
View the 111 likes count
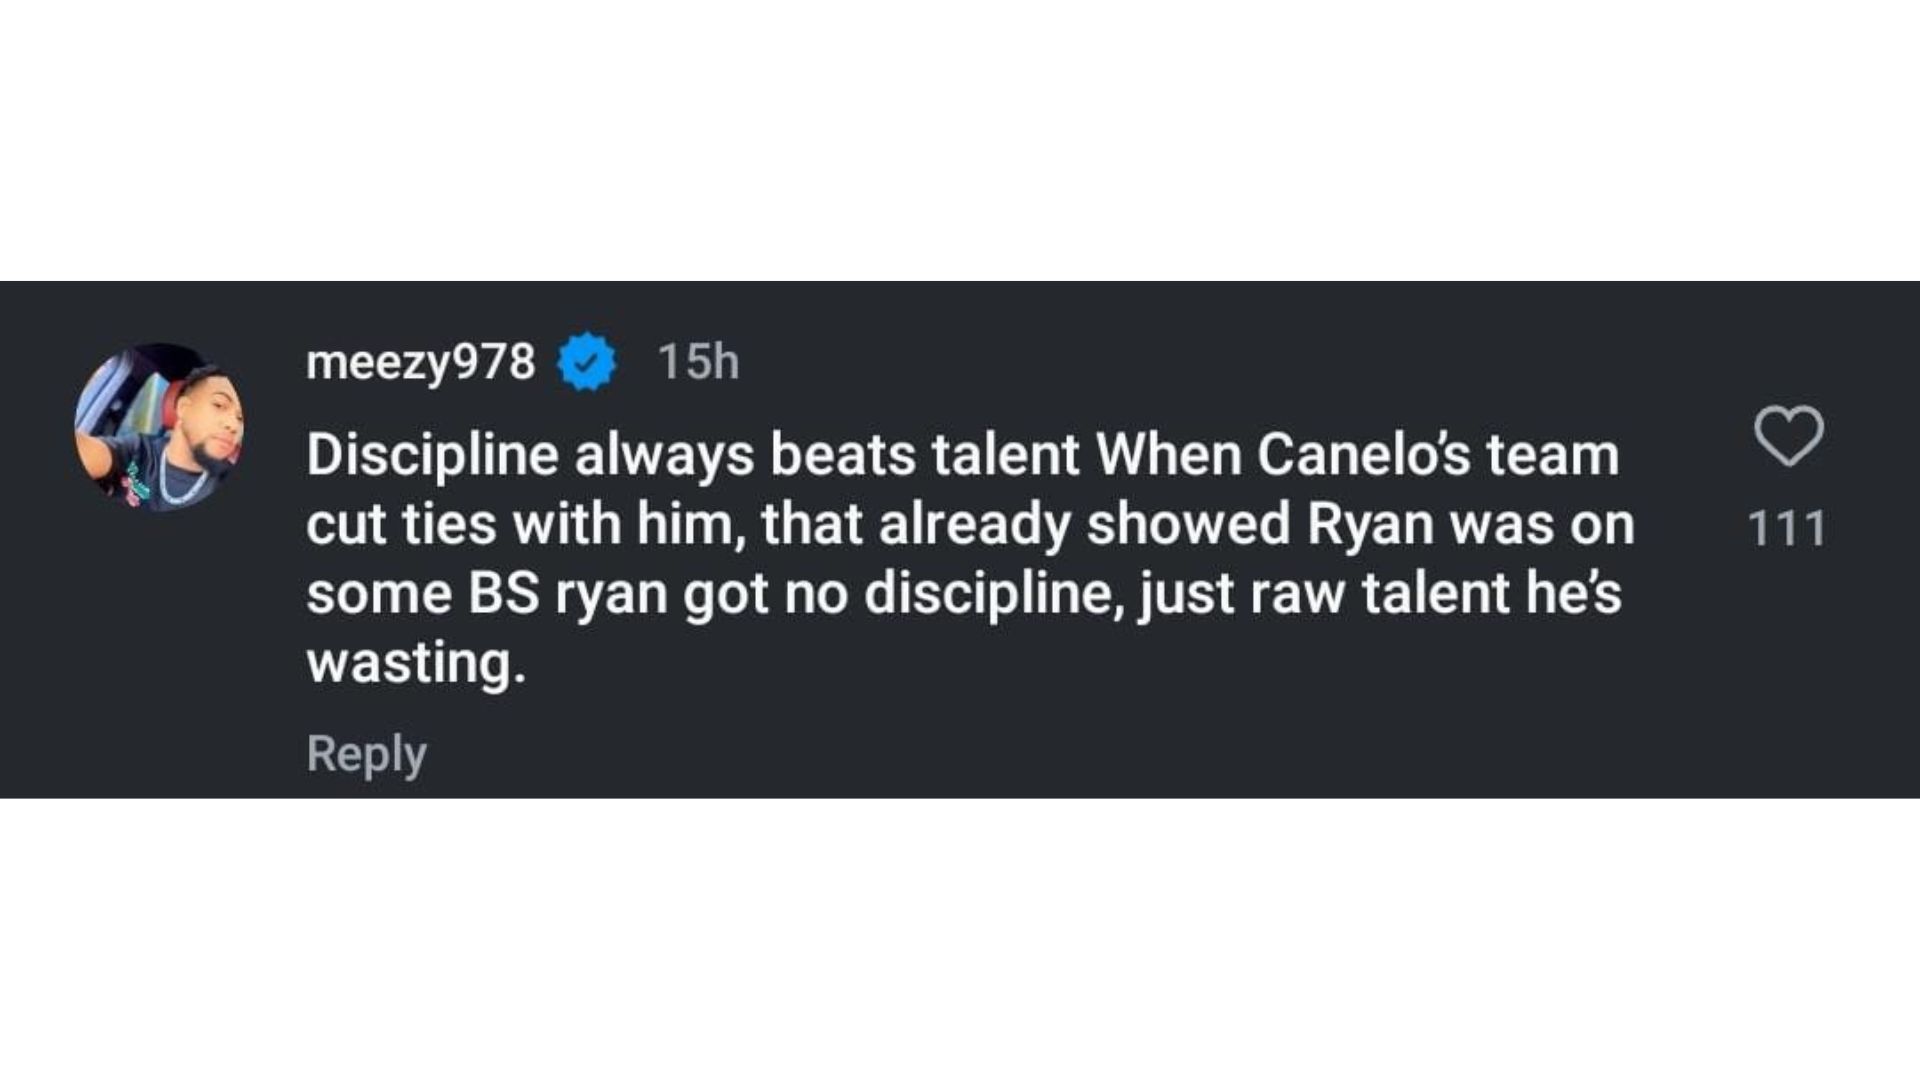point(1786,528)
